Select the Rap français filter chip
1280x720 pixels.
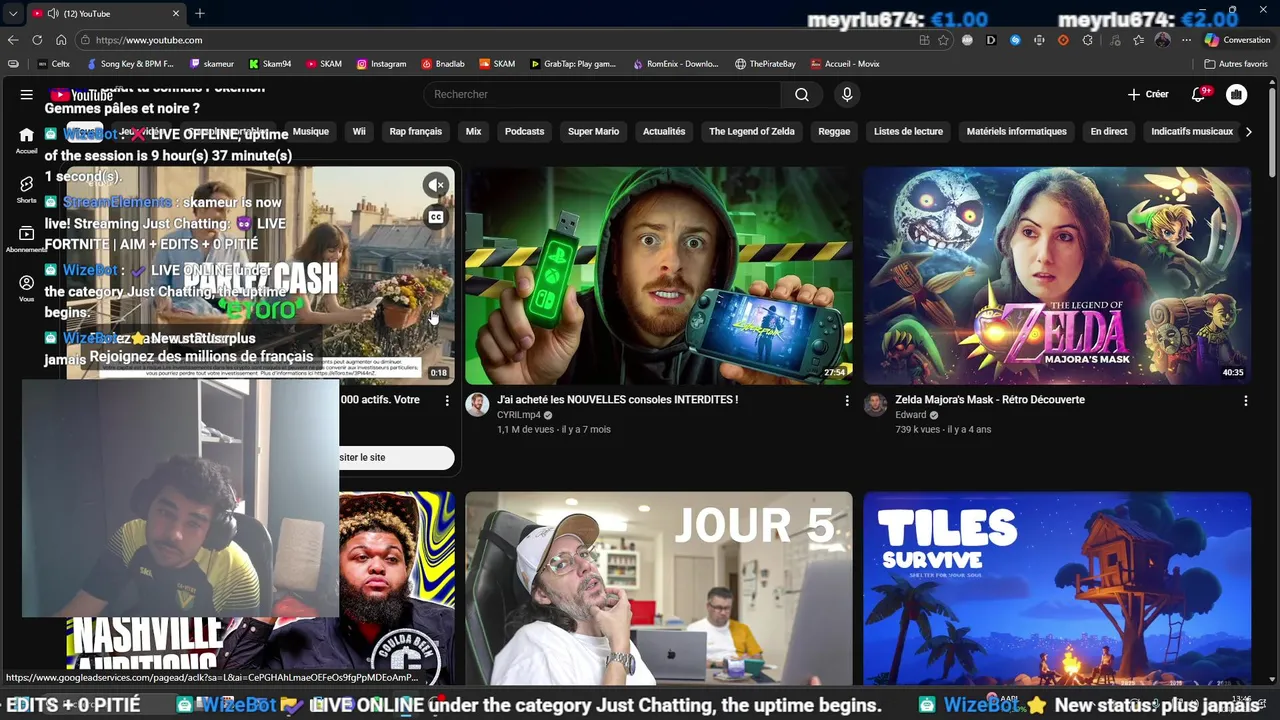[415, 131]
